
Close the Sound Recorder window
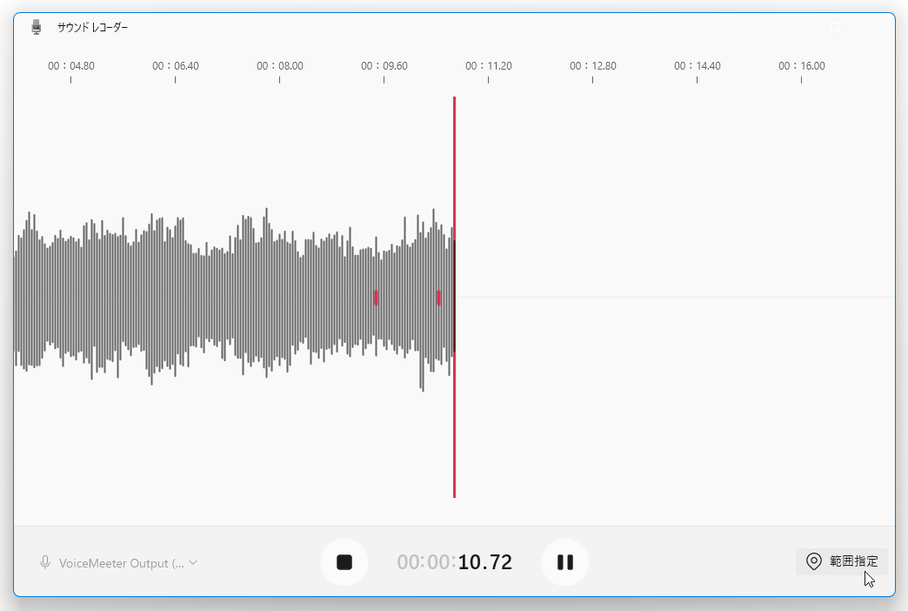[875, 27]
